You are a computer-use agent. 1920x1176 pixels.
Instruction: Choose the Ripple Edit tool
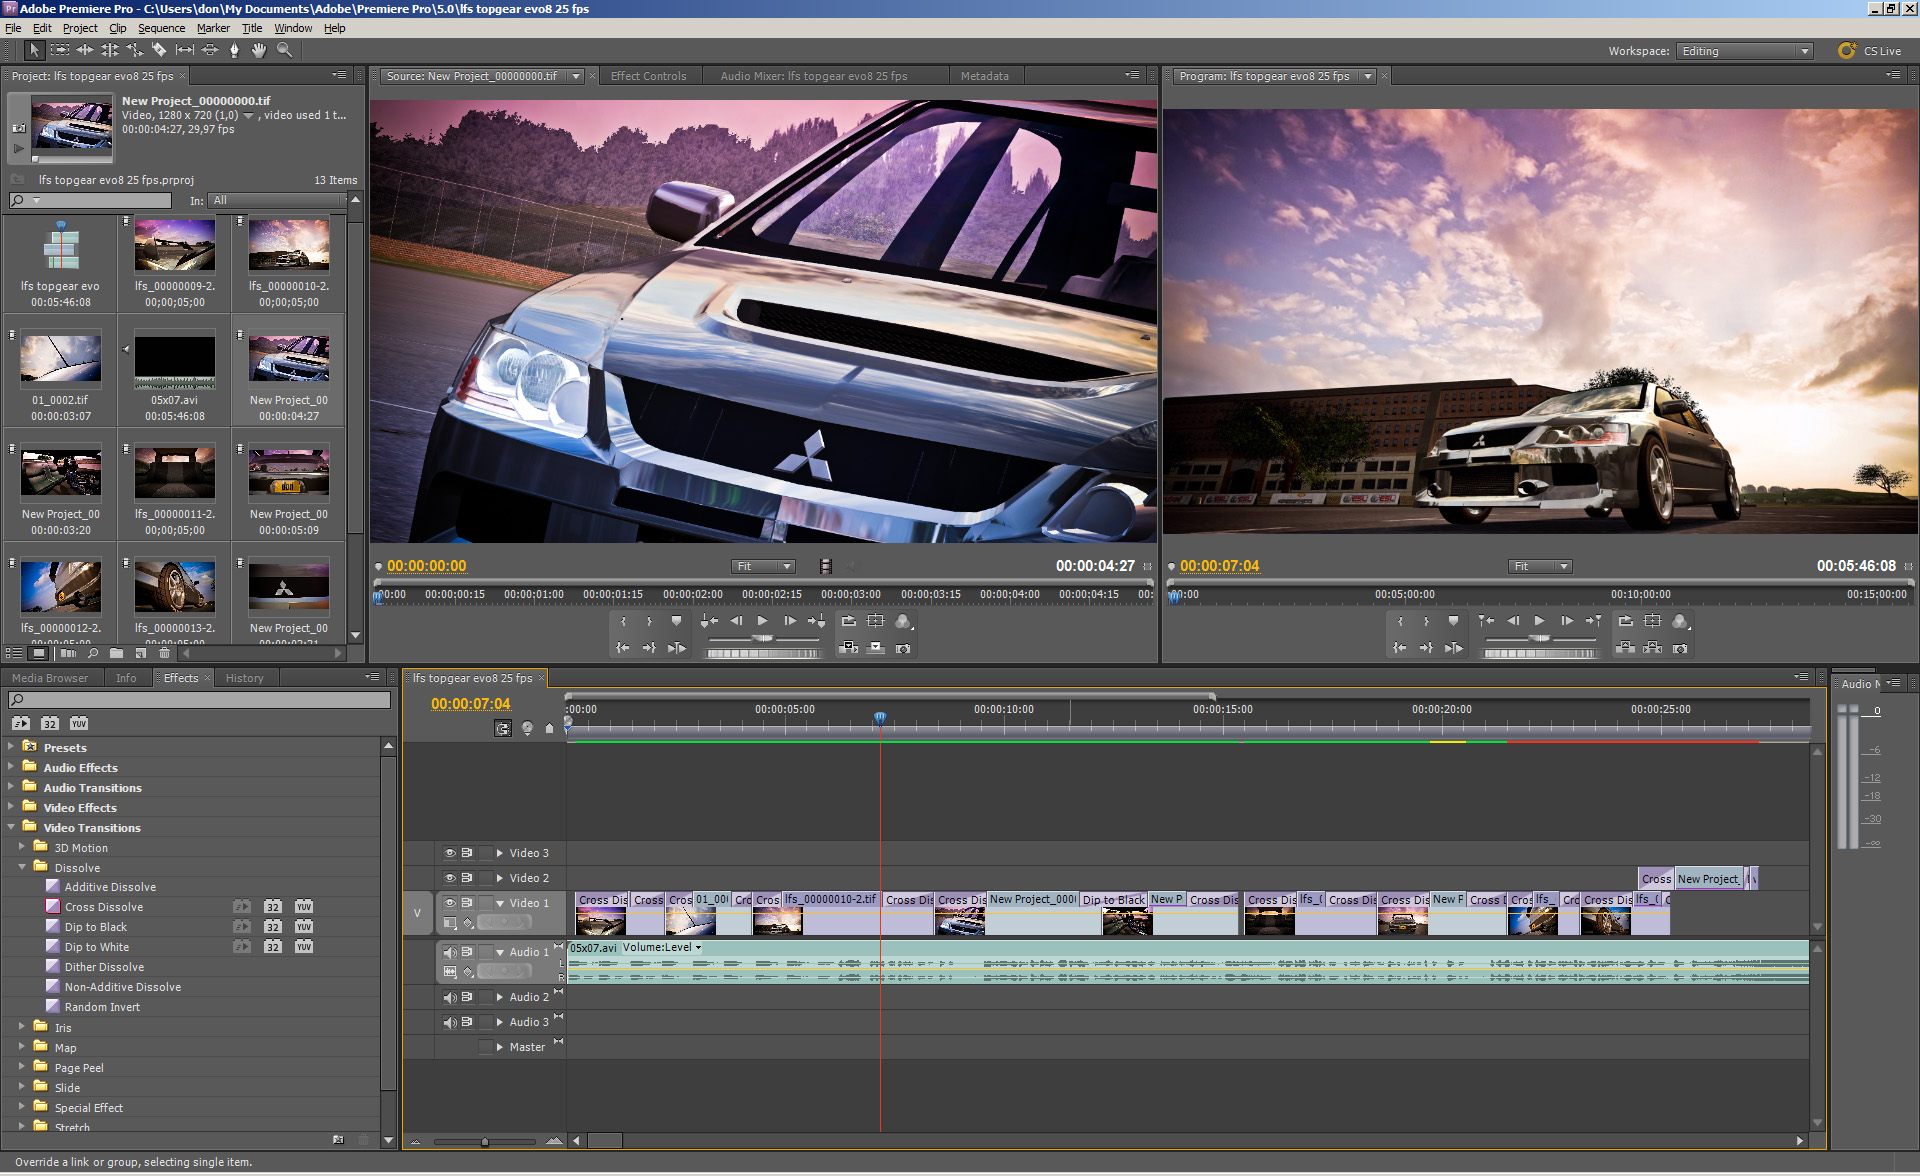pyautogui.click(x=85, y=50)
